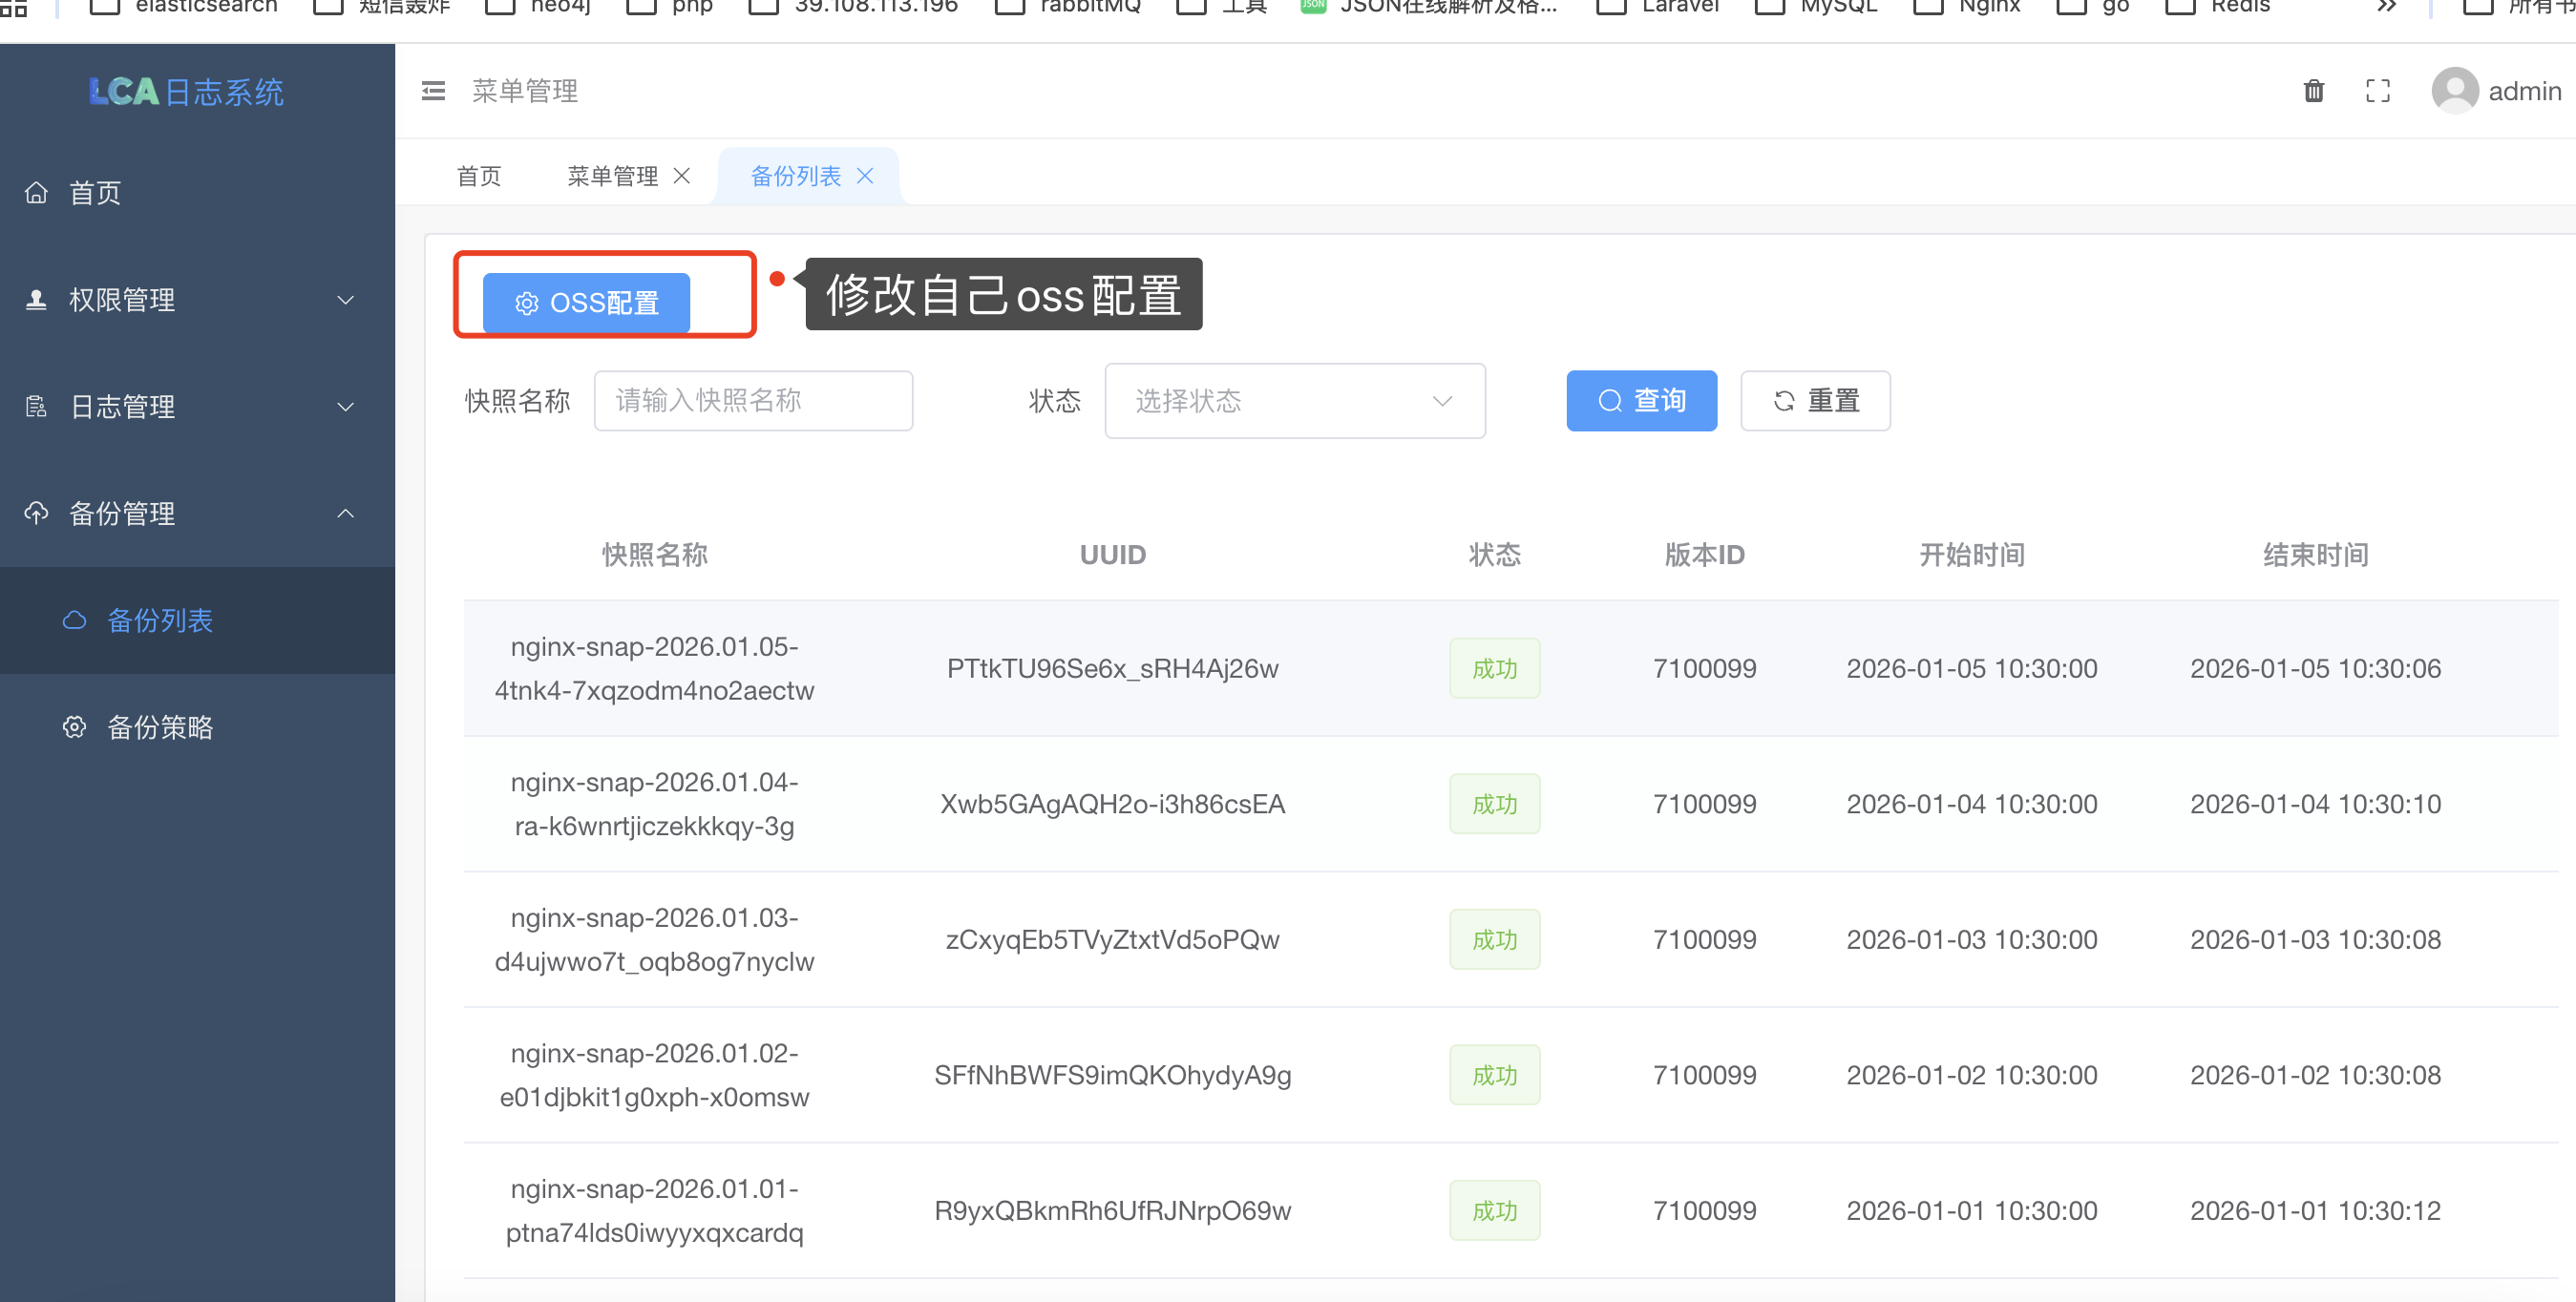This screenshot has height=1302, width=2576.
Task: Switch to the 首页 tab
Action: pyautogui.click(x=479, y=176)
